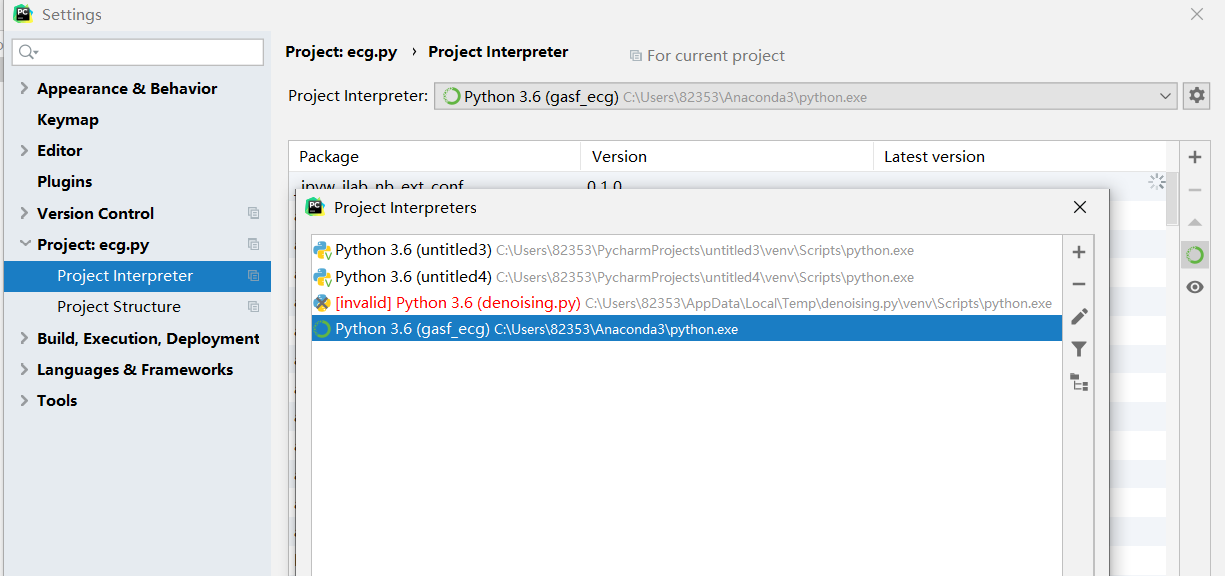The height and width of the screenshot is (576, 1225).
Task: Open interpreter settings gear icon
Action: [1196, 95]
